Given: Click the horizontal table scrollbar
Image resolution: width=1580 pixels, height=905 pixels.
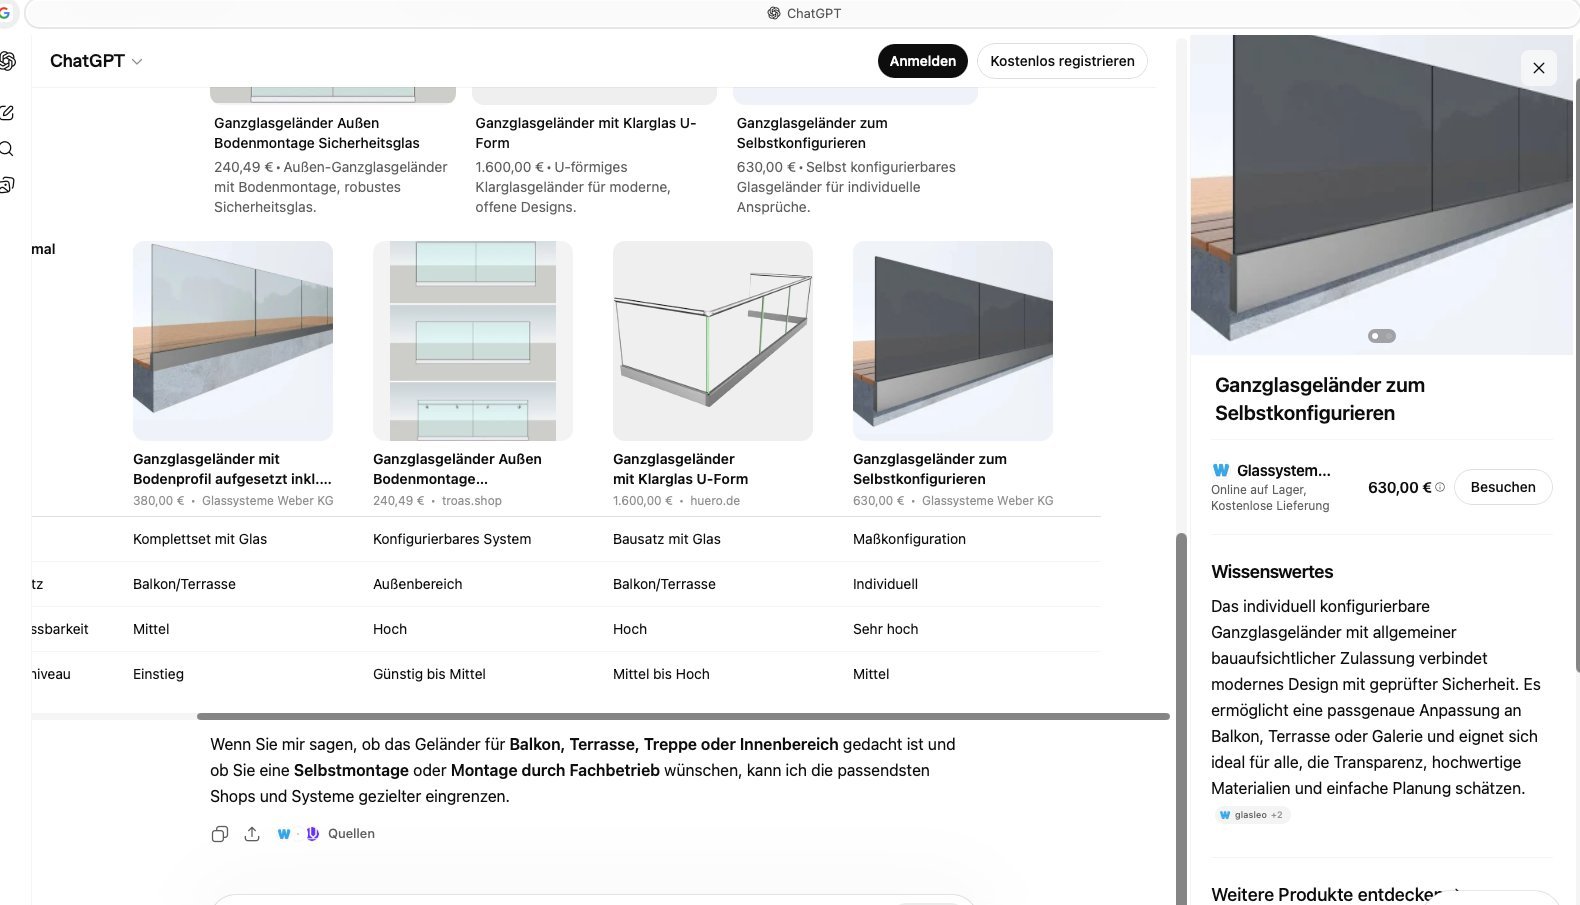Looking at the screenshot, I should point(683,716).
